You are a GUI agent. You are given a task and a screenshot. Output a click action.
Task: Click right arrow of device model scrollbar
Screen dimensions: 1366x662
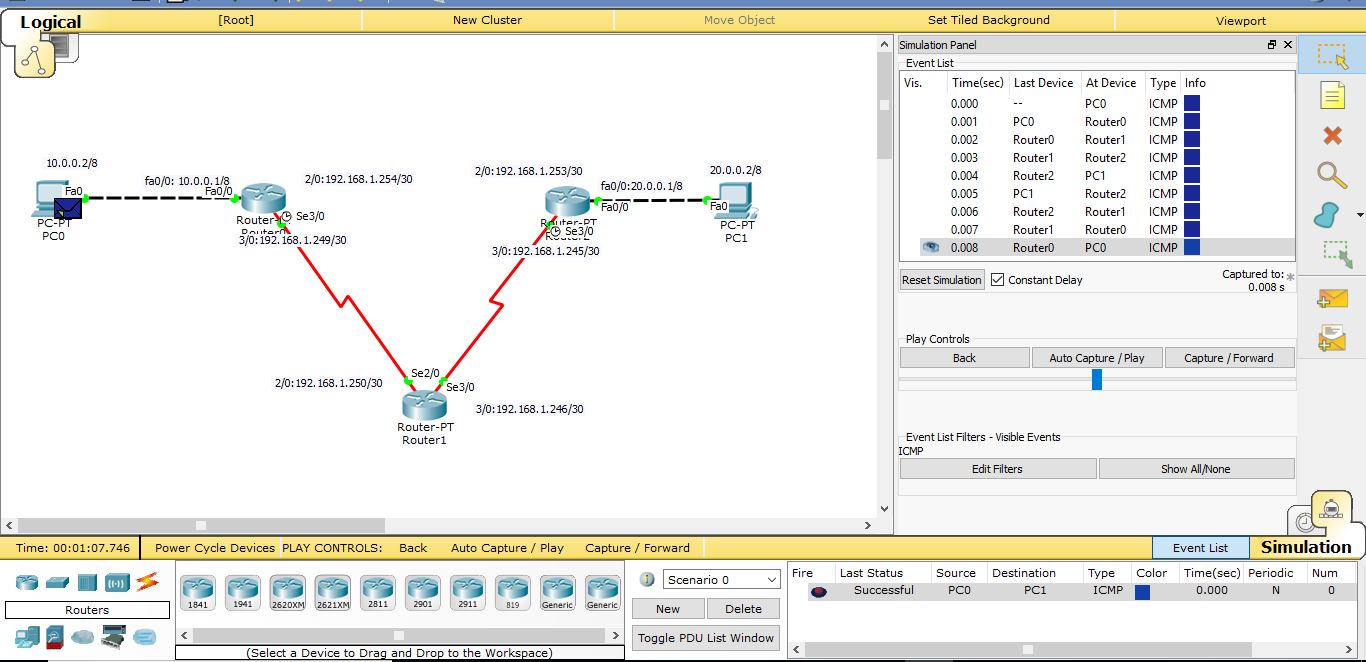pyautogui.click(x=615, y=635)
